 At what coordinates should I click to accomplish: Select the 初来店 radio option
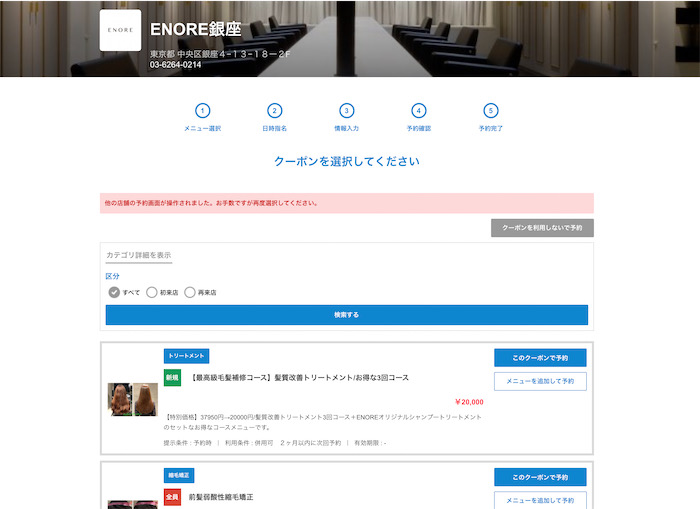(152, 292)
